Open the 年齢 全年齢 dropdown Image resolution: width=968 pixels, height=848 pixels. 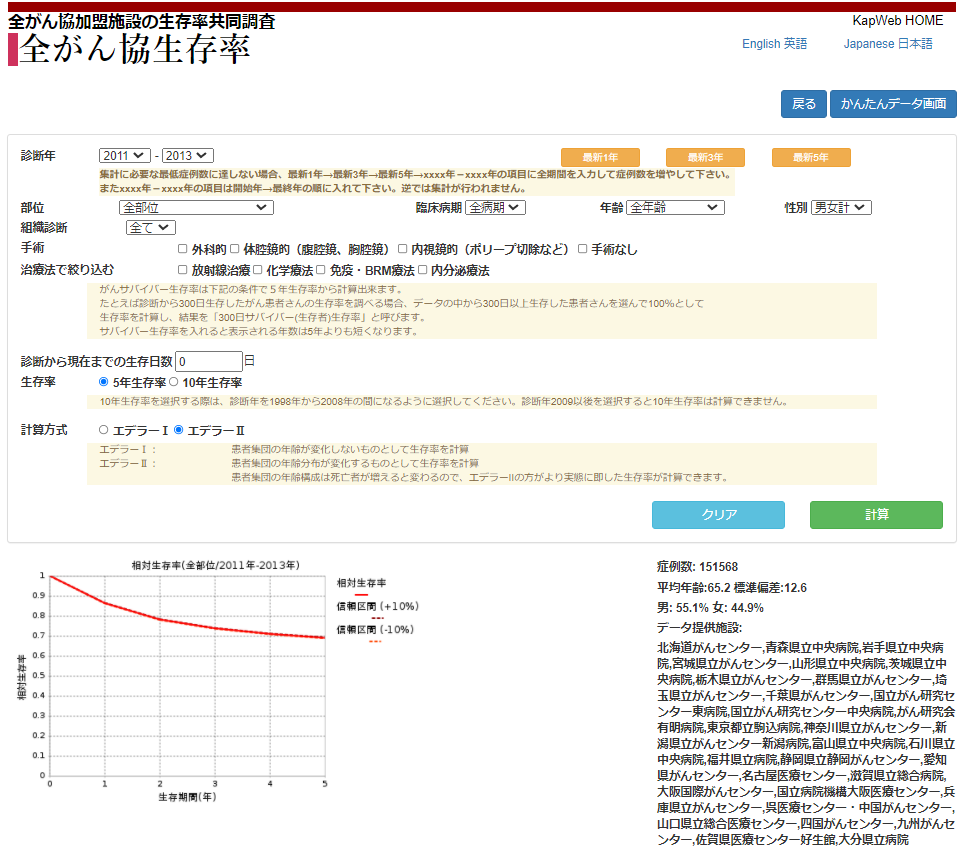[674, 207]
